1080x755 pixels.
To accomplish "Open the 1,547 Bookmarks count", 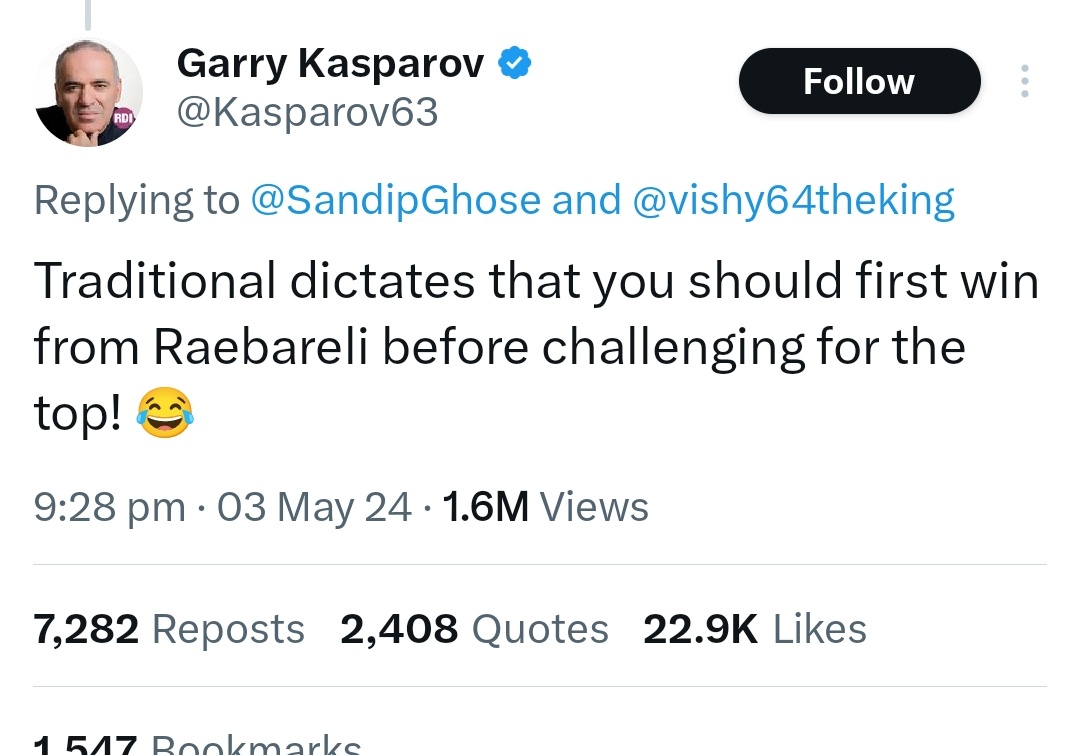I will coord(197,744).
